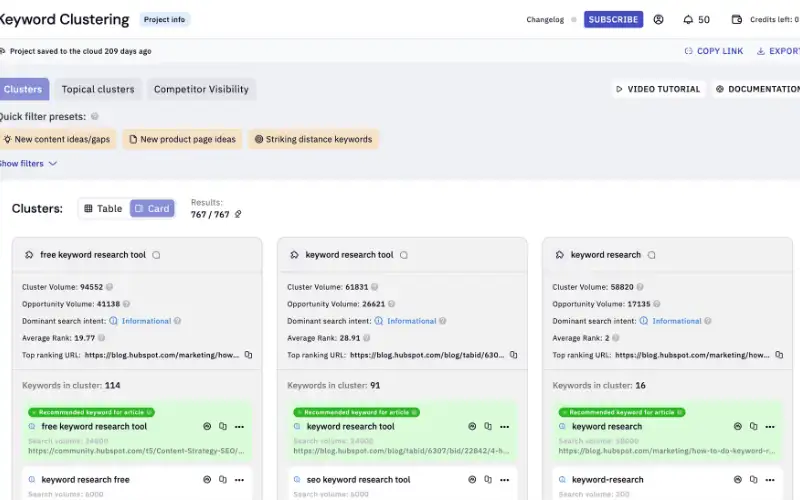Click COPY LINK
Screen dimensions: 800x500
coord(714,51)
